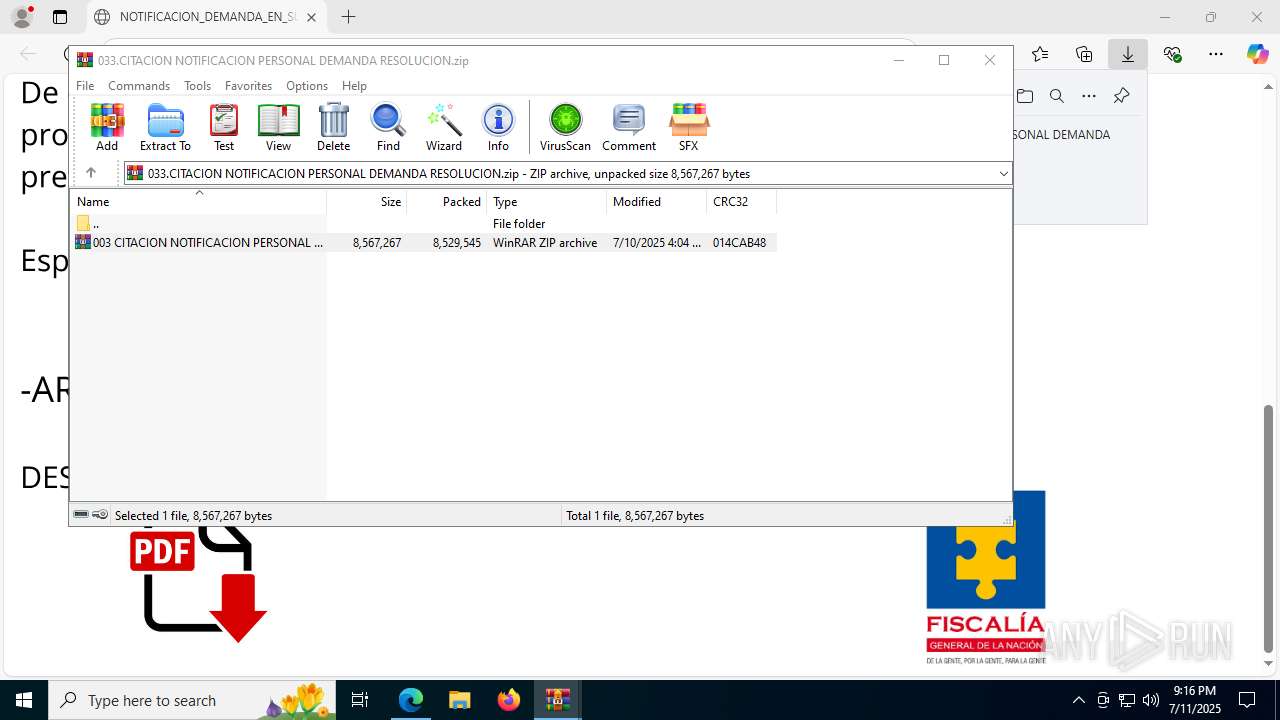The width and height of the screenshot is (1280, 720).
Task: Click the Test archive icon
Action: pyautogui.click(x=224, y=127)
